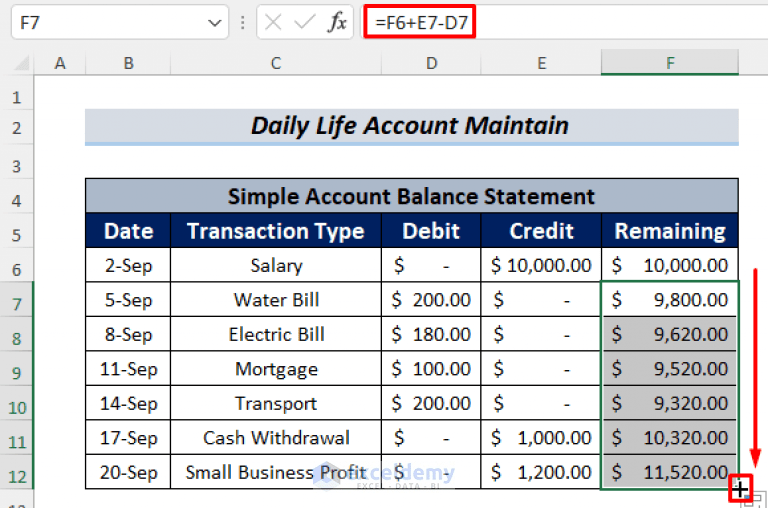This screenshot has width=768, height=508.
Task: Select the '20-Sep' date cell
Action: coord(128,472)
